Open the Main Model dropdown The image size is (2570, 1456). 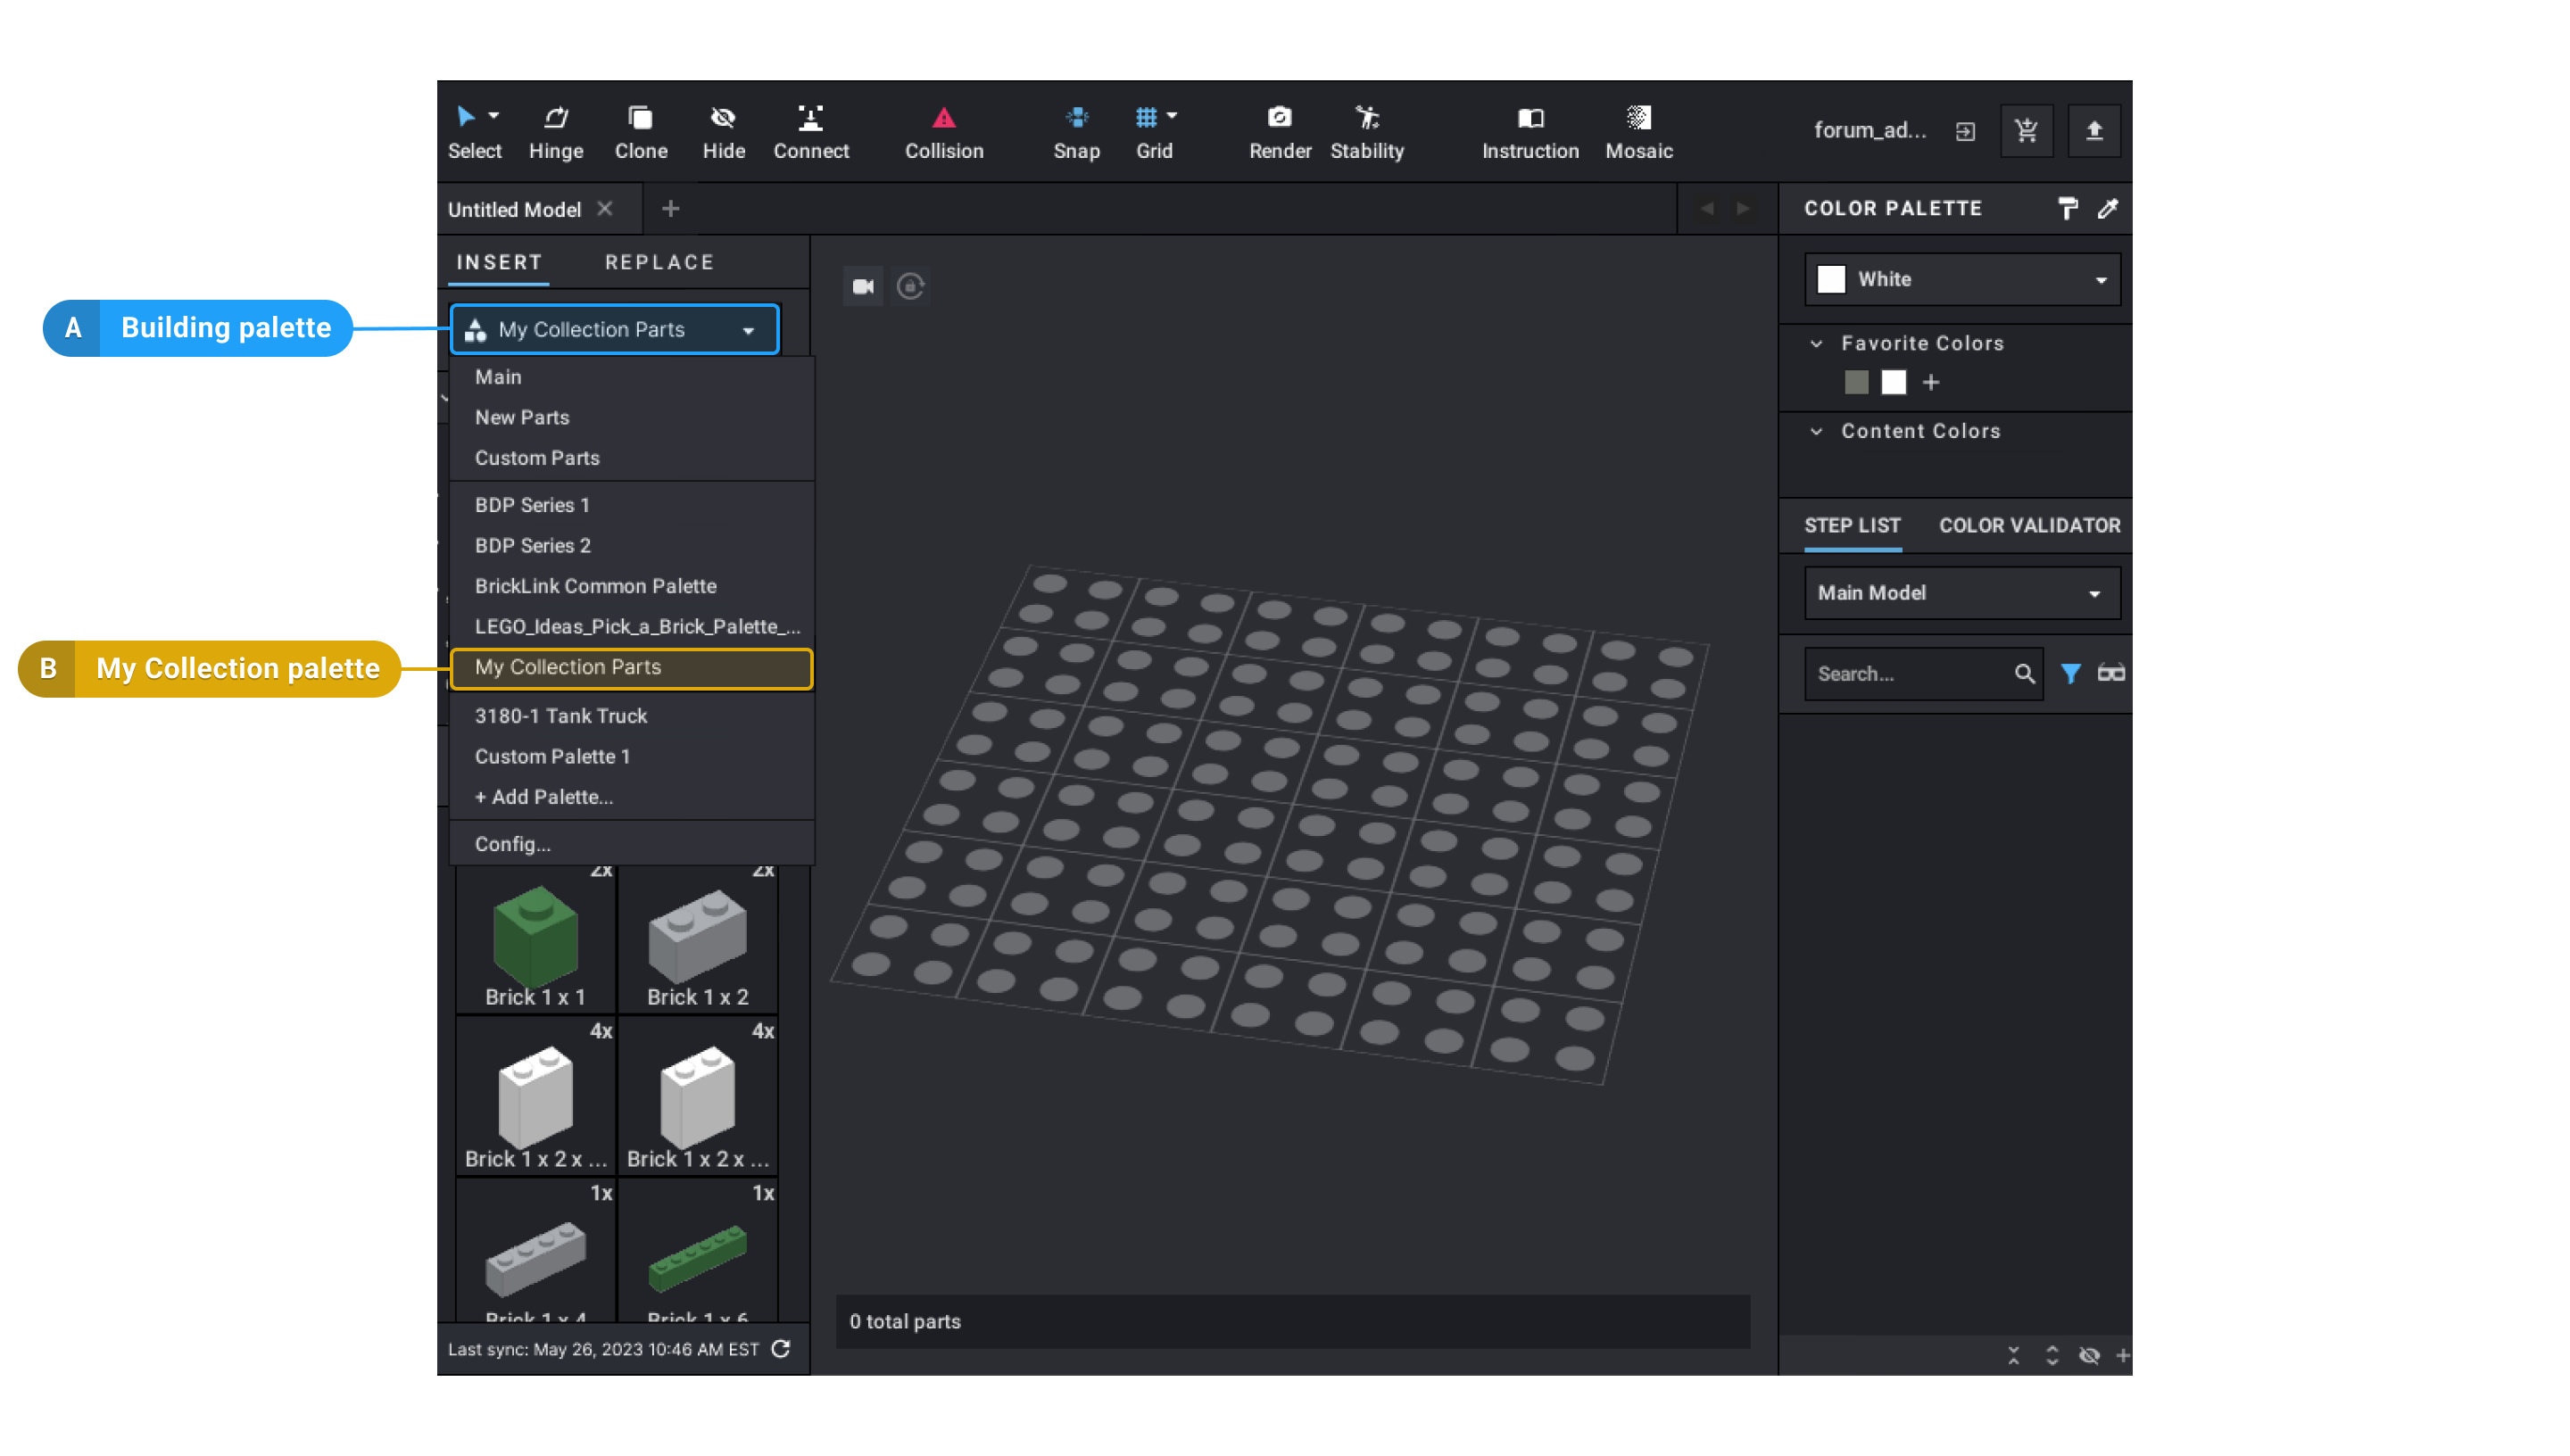tap(1962, 593)
